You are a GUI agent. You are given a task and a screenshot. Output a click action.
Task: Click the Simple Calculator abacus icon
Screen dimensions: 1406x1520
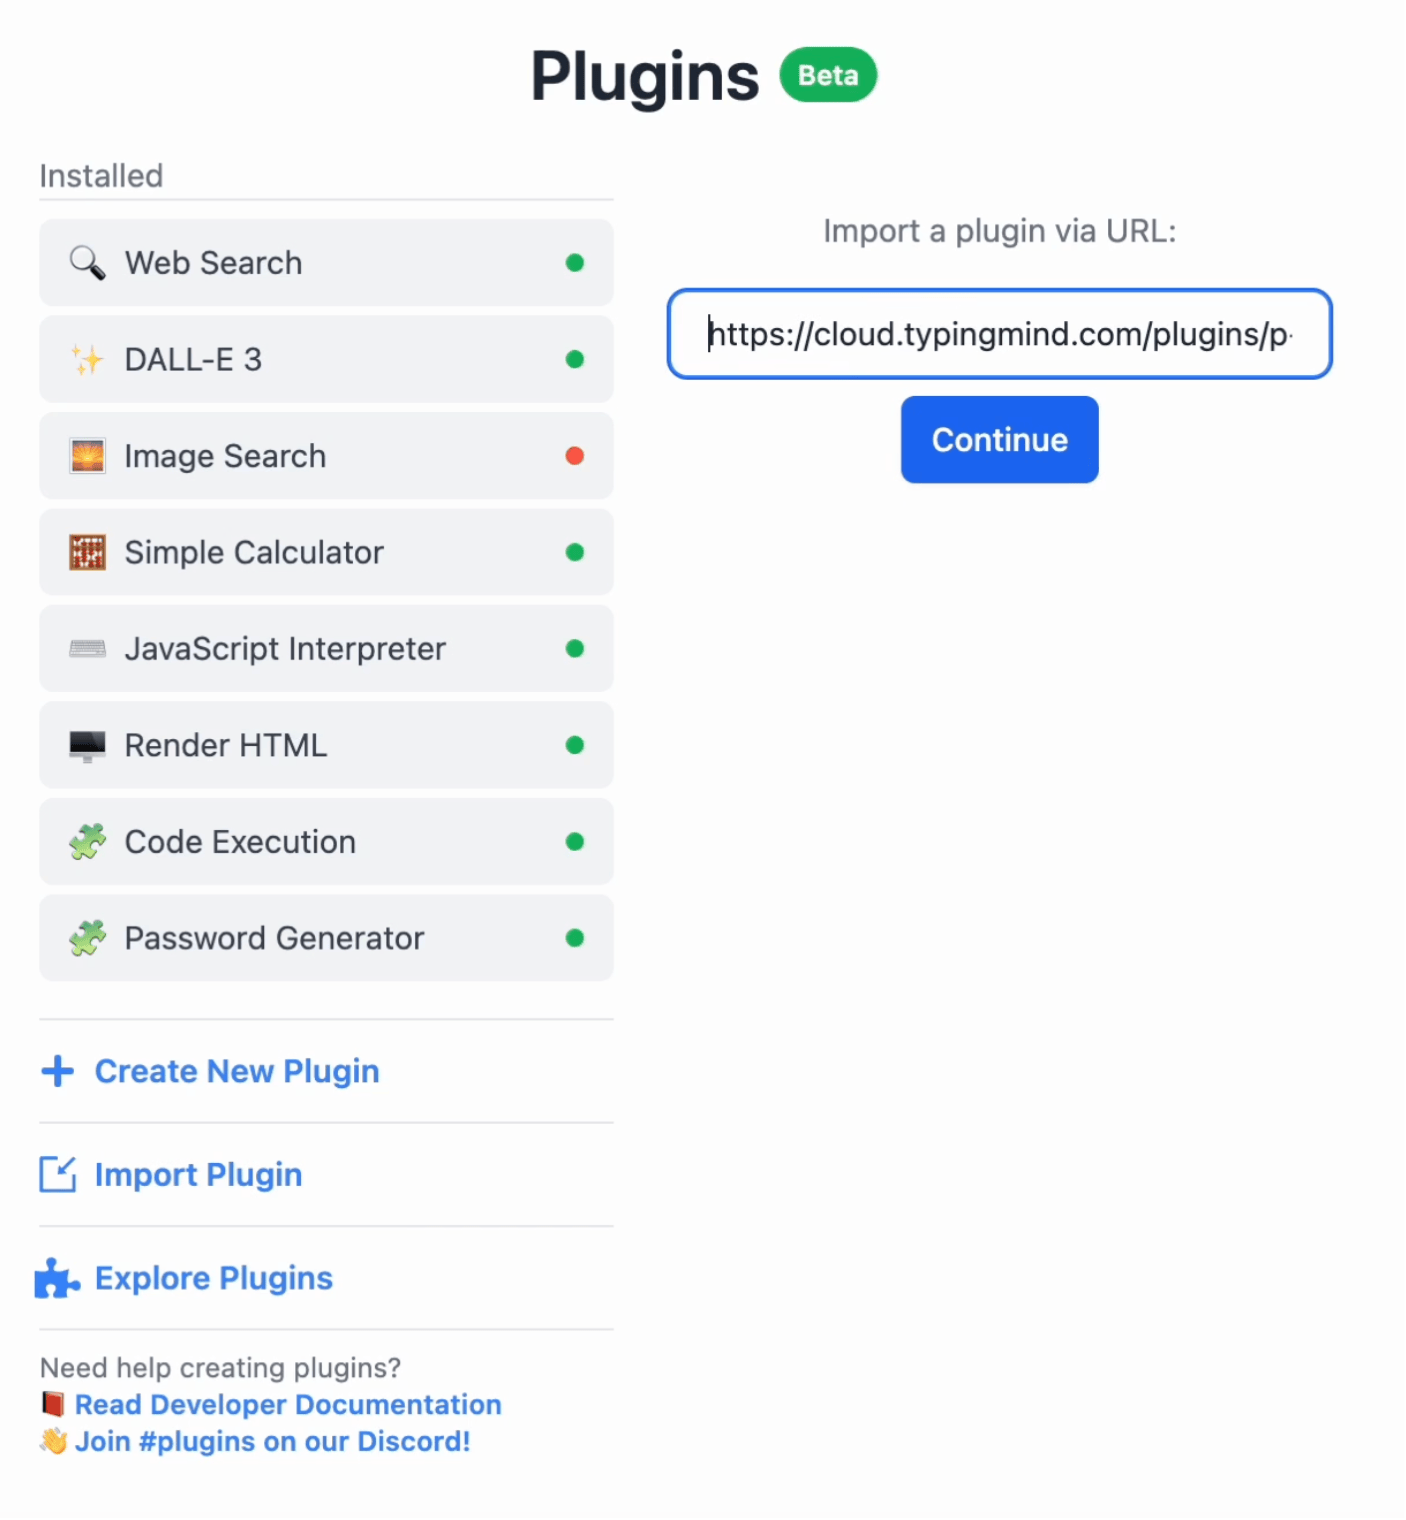click(87, 552)
